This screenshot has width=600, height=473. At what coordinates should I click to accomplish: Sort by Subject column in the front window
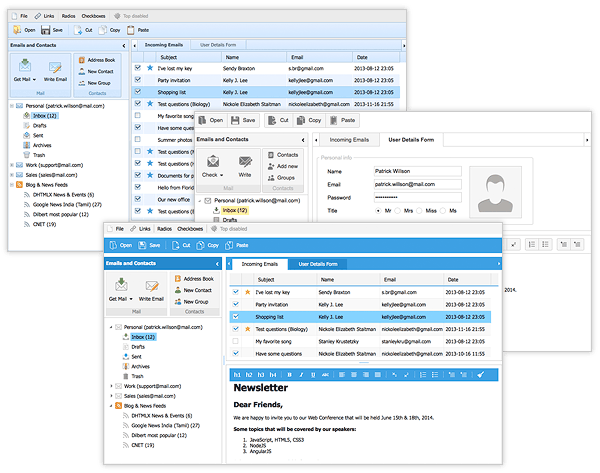coord(285,280)
